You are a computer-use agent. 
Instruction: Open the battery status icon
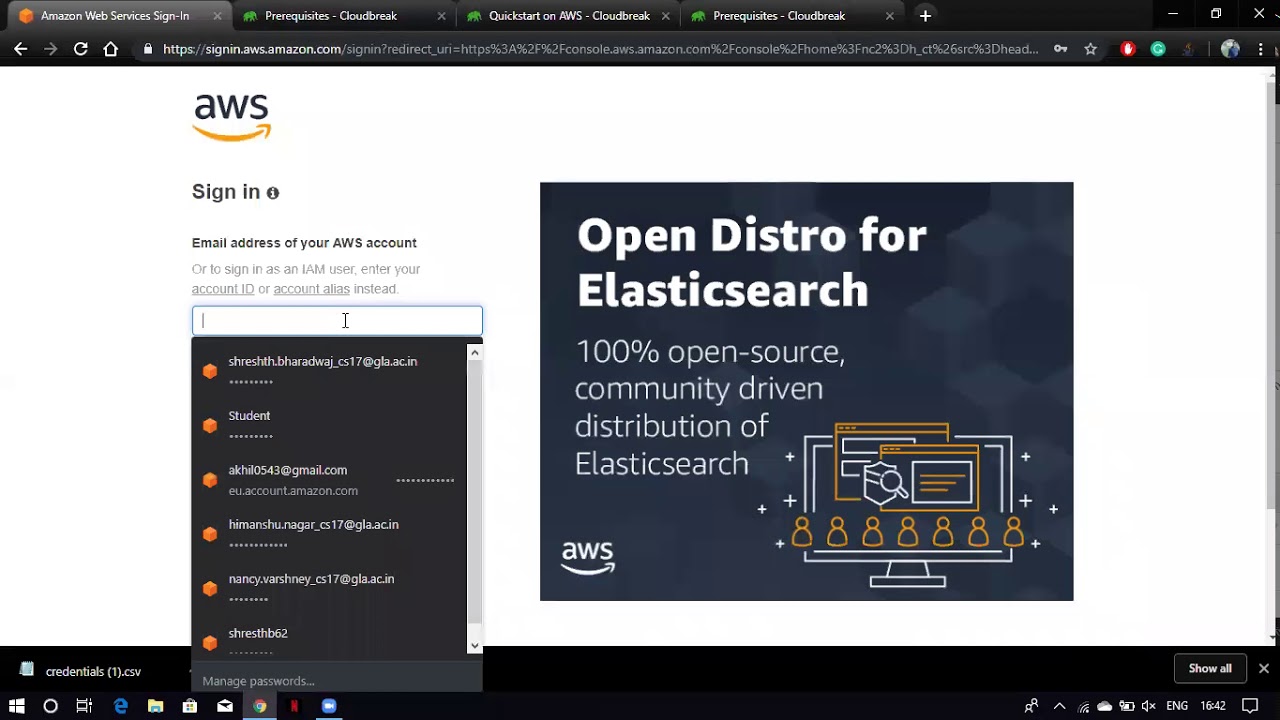pyautogui.click(x=1127, y=706)
